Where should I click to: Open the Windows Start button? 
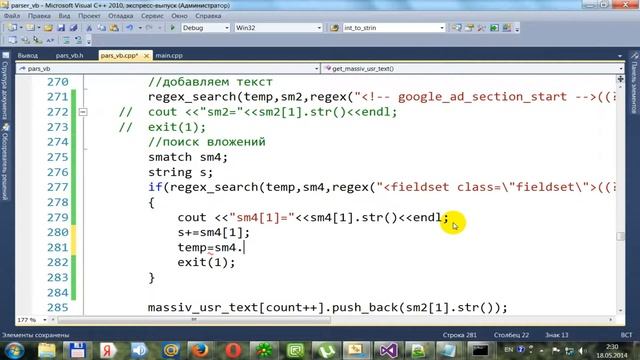point(14,350)
